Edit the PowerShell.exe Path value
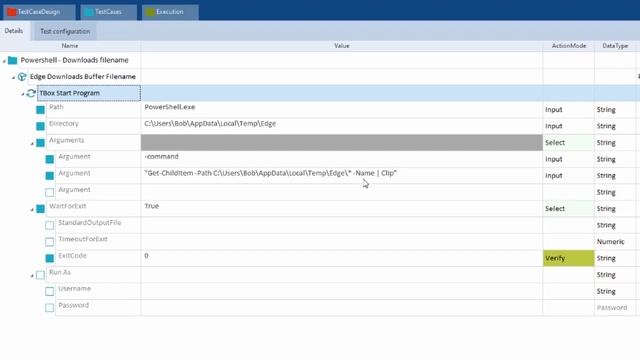This screenshot has width=640, height=360. pos(342,109)
